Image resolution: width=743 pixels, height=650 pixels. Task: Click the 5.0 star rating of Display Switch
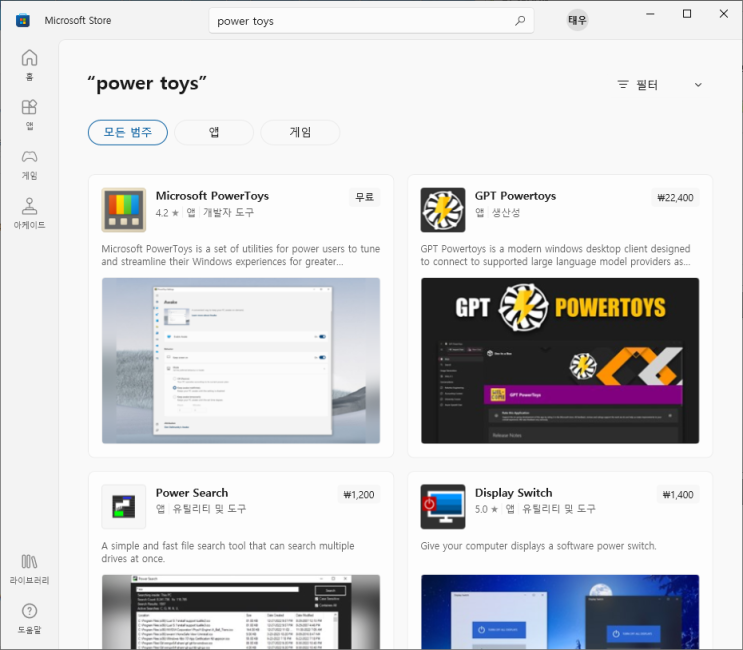[x=487, y=509]
